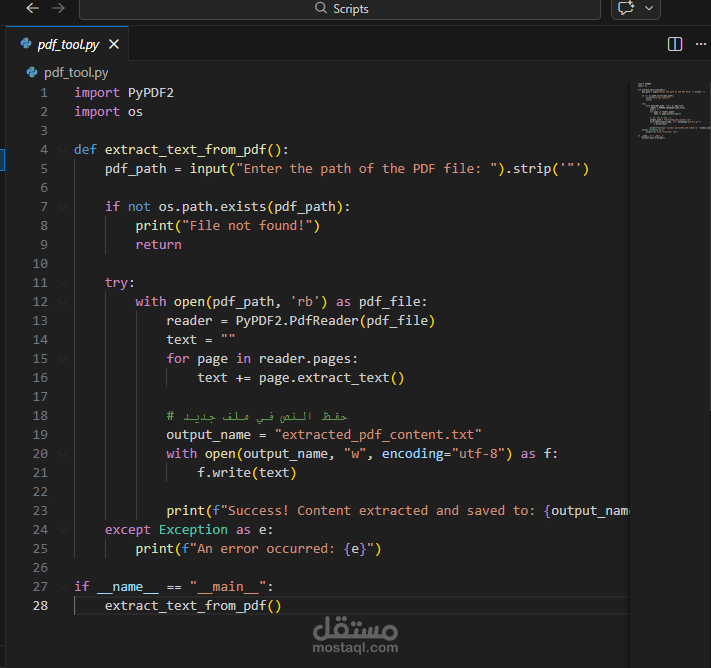
Task: Collapse the try block on line 11
Action: pos(63,283)
